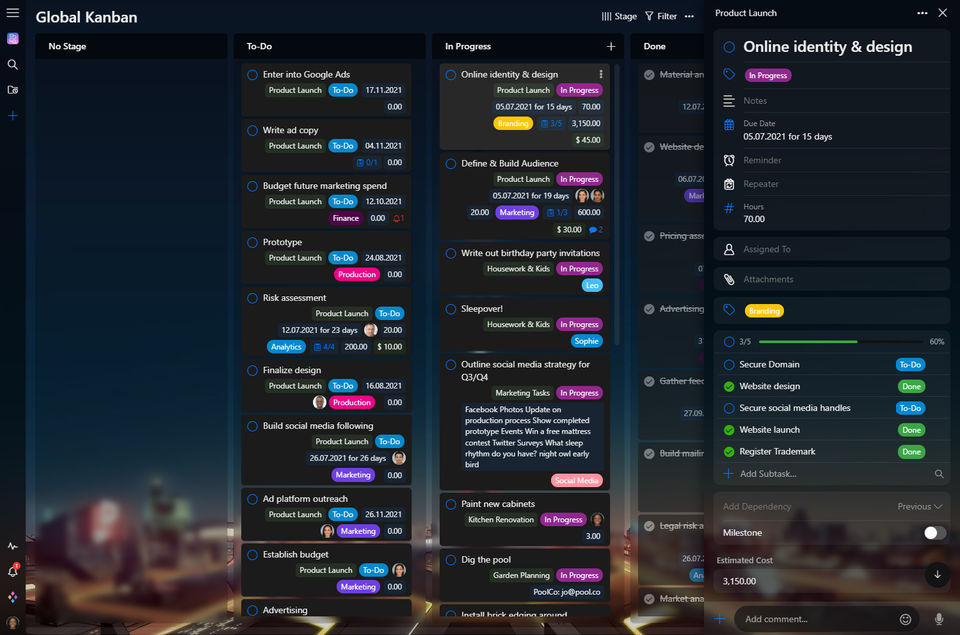960x635 pixels.
Task: Open the activity pulse icon in sidebar
Action: pyautogui.click(x=12, y=546)
